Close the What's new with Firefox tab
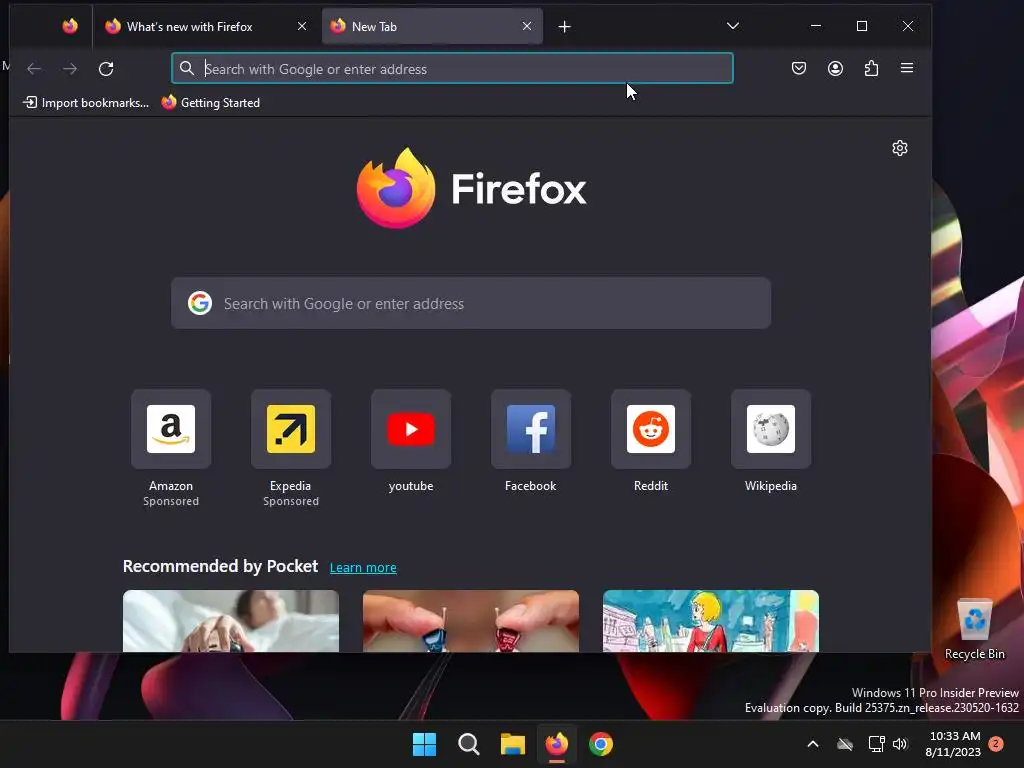This screenshot has width=1024, height=768. tap(302, 26)
